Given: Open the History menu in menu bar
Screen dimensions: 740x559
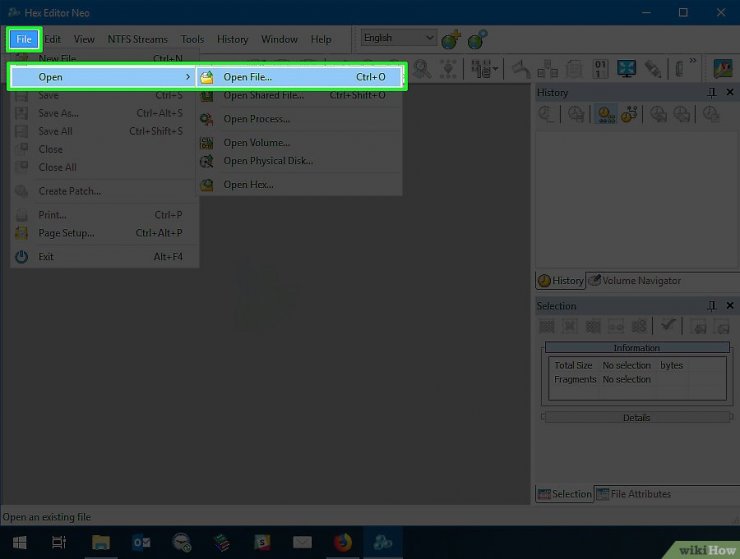Looking at the screenshot, I should (x=232, y=39).
